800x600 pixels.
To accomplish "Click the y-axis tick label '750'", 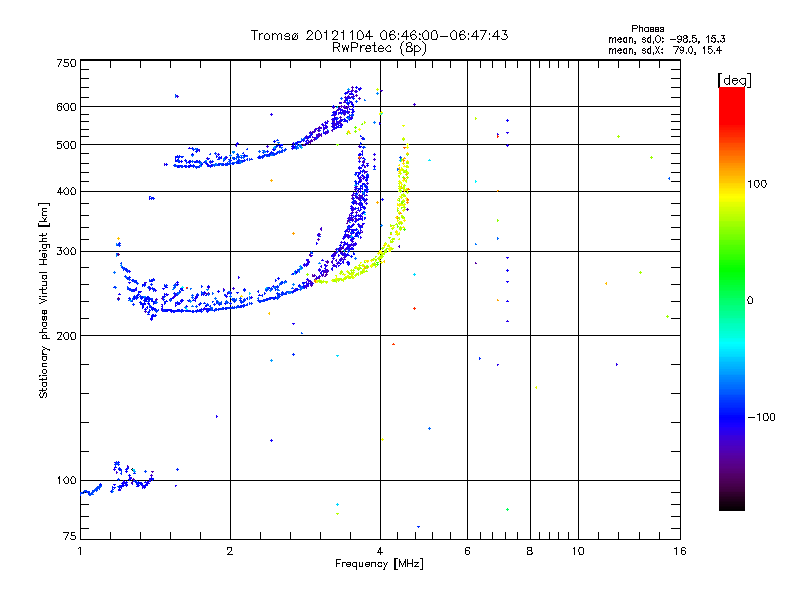I will click(x=66, y=63).
